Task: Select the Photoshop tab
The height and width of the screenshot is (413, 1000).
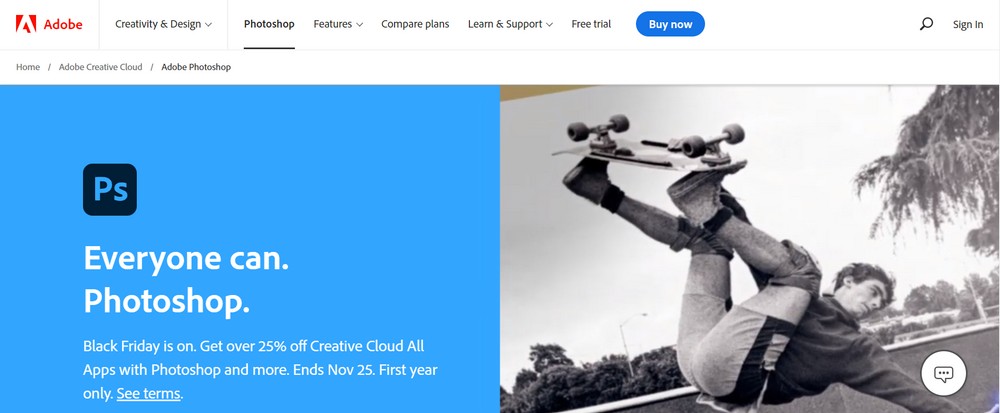Action: click(269, 24)
